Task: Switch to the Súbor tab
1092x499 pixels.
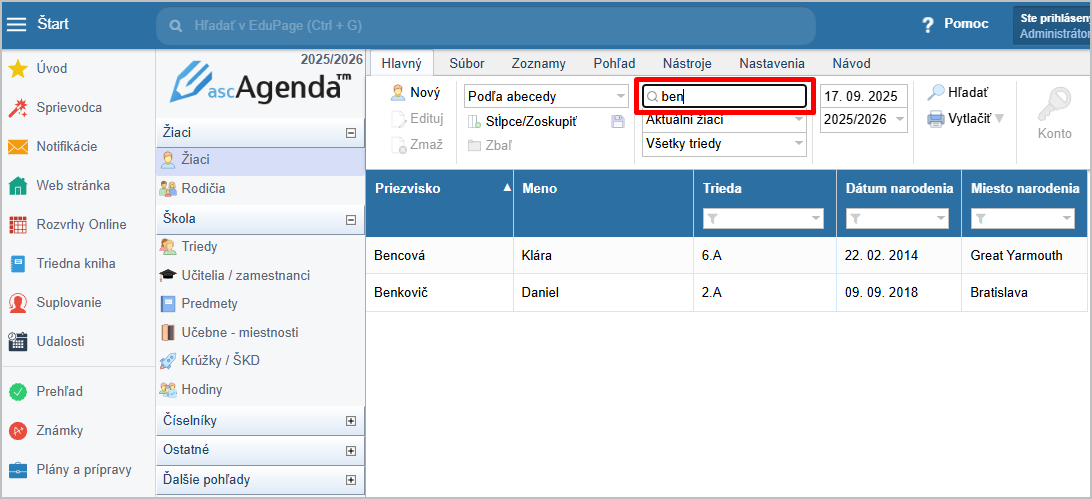Action: pos(467,63)
